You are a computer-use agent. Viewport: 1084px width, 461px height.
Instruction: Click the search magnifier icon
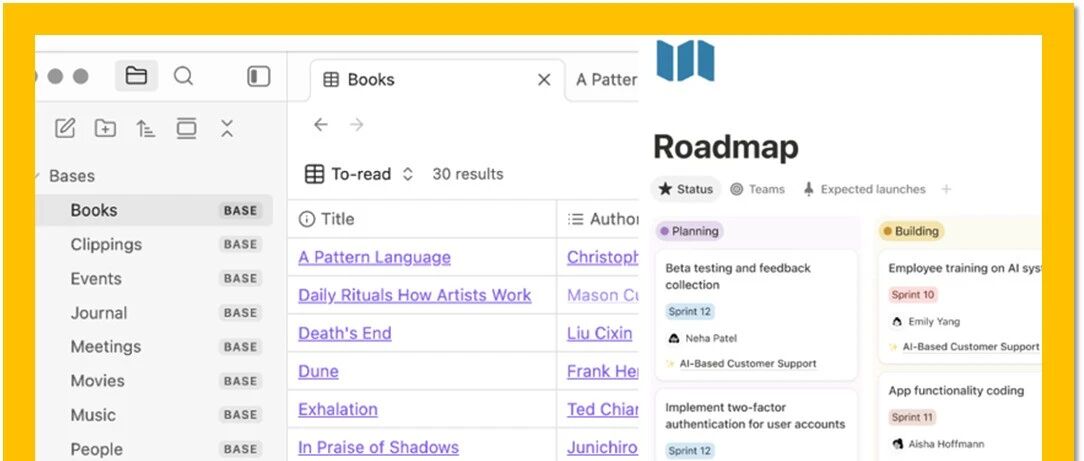(183, 76)
